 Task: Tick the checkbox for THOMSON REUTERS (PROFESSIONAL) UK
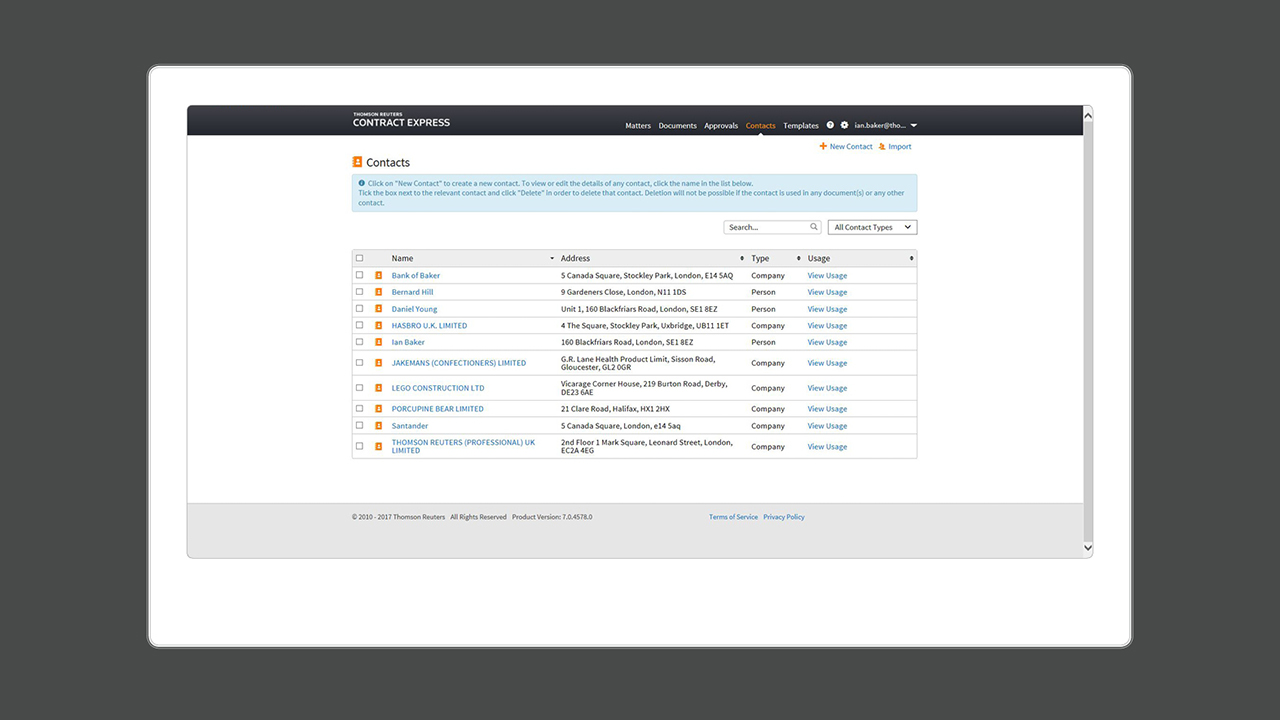[x=360, y=446]
